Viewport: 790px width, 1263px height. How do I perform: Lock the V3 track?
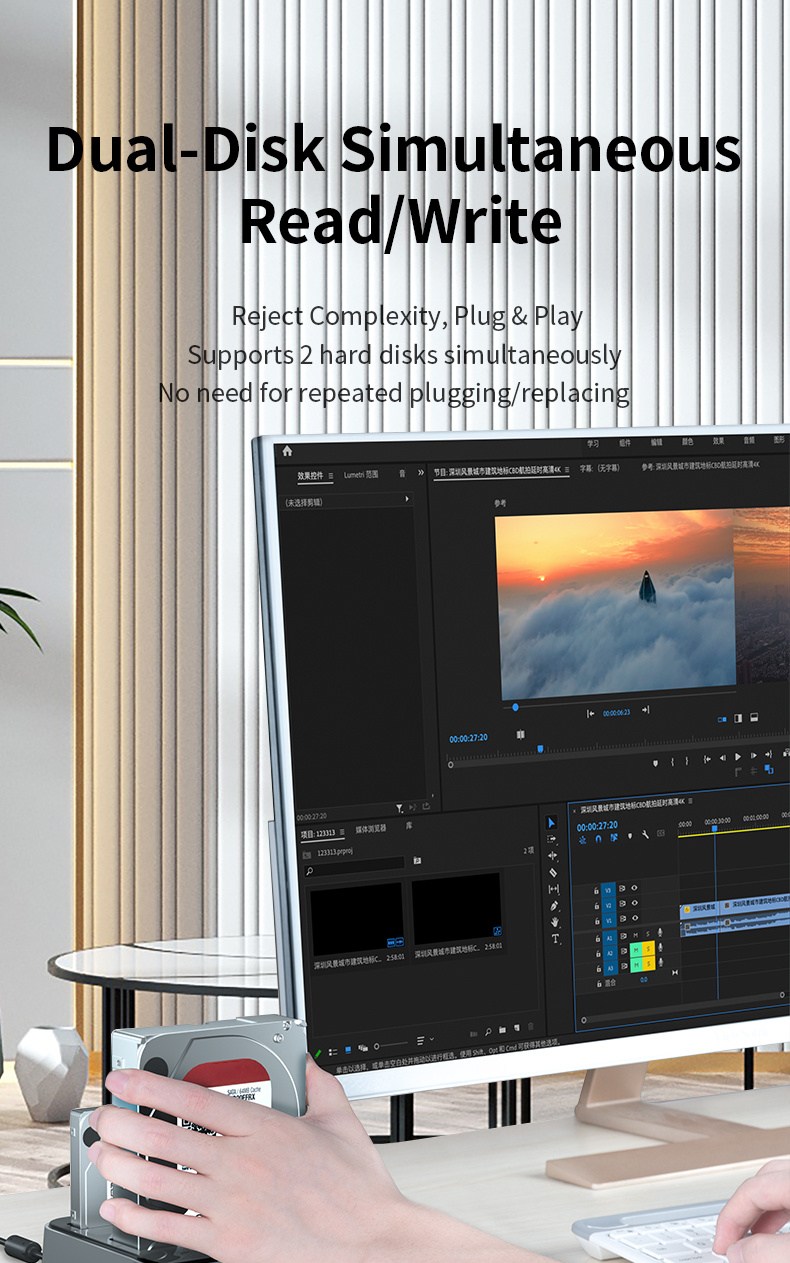[597, 889]
